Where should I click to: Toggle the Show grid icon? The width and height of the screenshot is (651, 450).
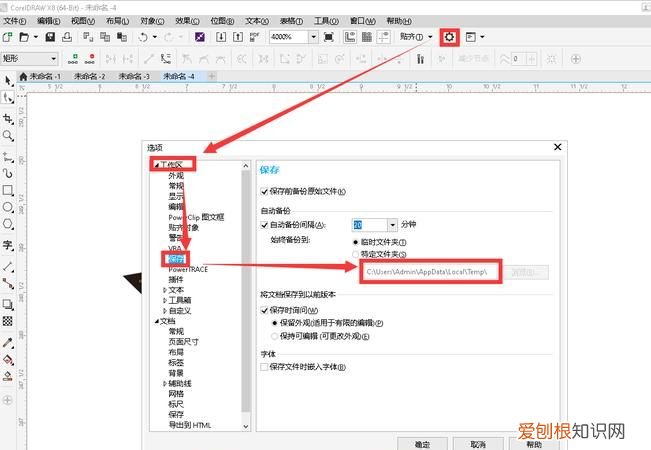[367, 37]
